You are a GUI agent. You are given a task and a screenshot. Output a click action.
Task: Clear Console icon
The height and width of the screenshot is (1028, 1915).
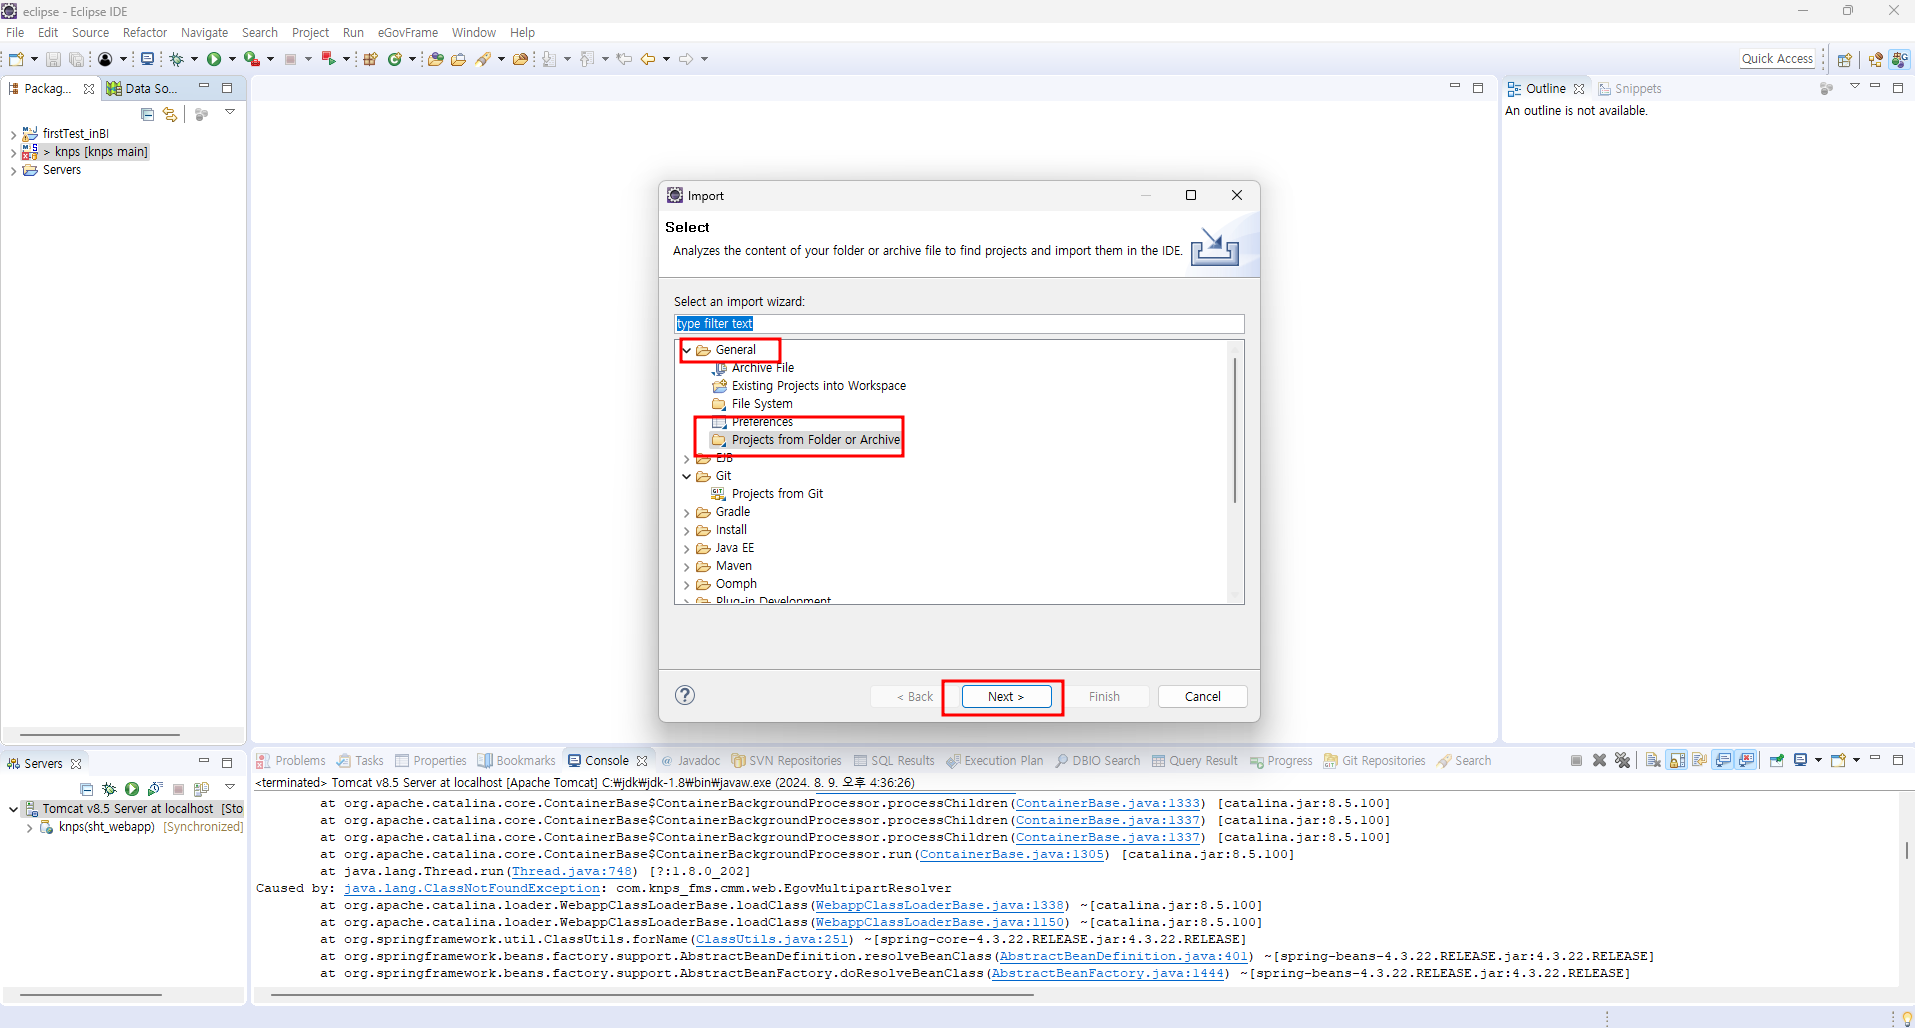tap(1653, 760)
